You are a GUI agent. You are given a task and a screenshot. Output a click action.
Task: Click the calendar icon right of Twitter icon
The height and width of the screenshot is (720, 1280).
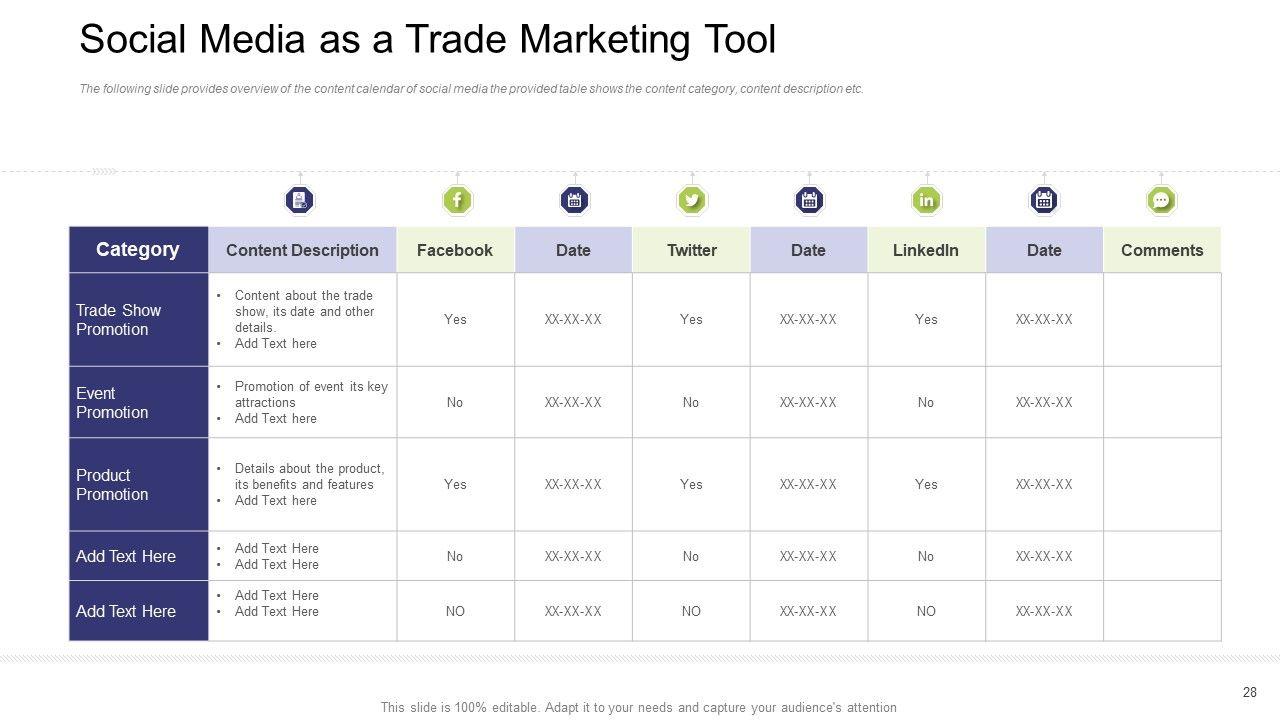809,201
